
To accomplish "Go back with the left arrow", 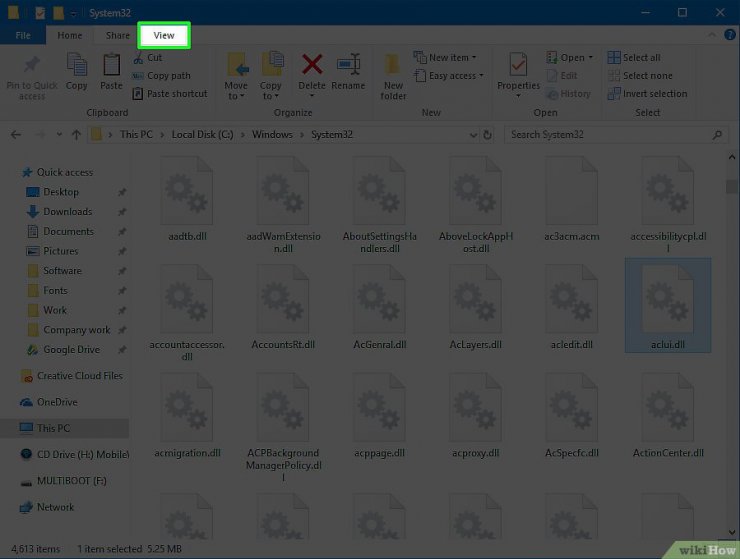I will pyautogui.click(x=16, y=135).
